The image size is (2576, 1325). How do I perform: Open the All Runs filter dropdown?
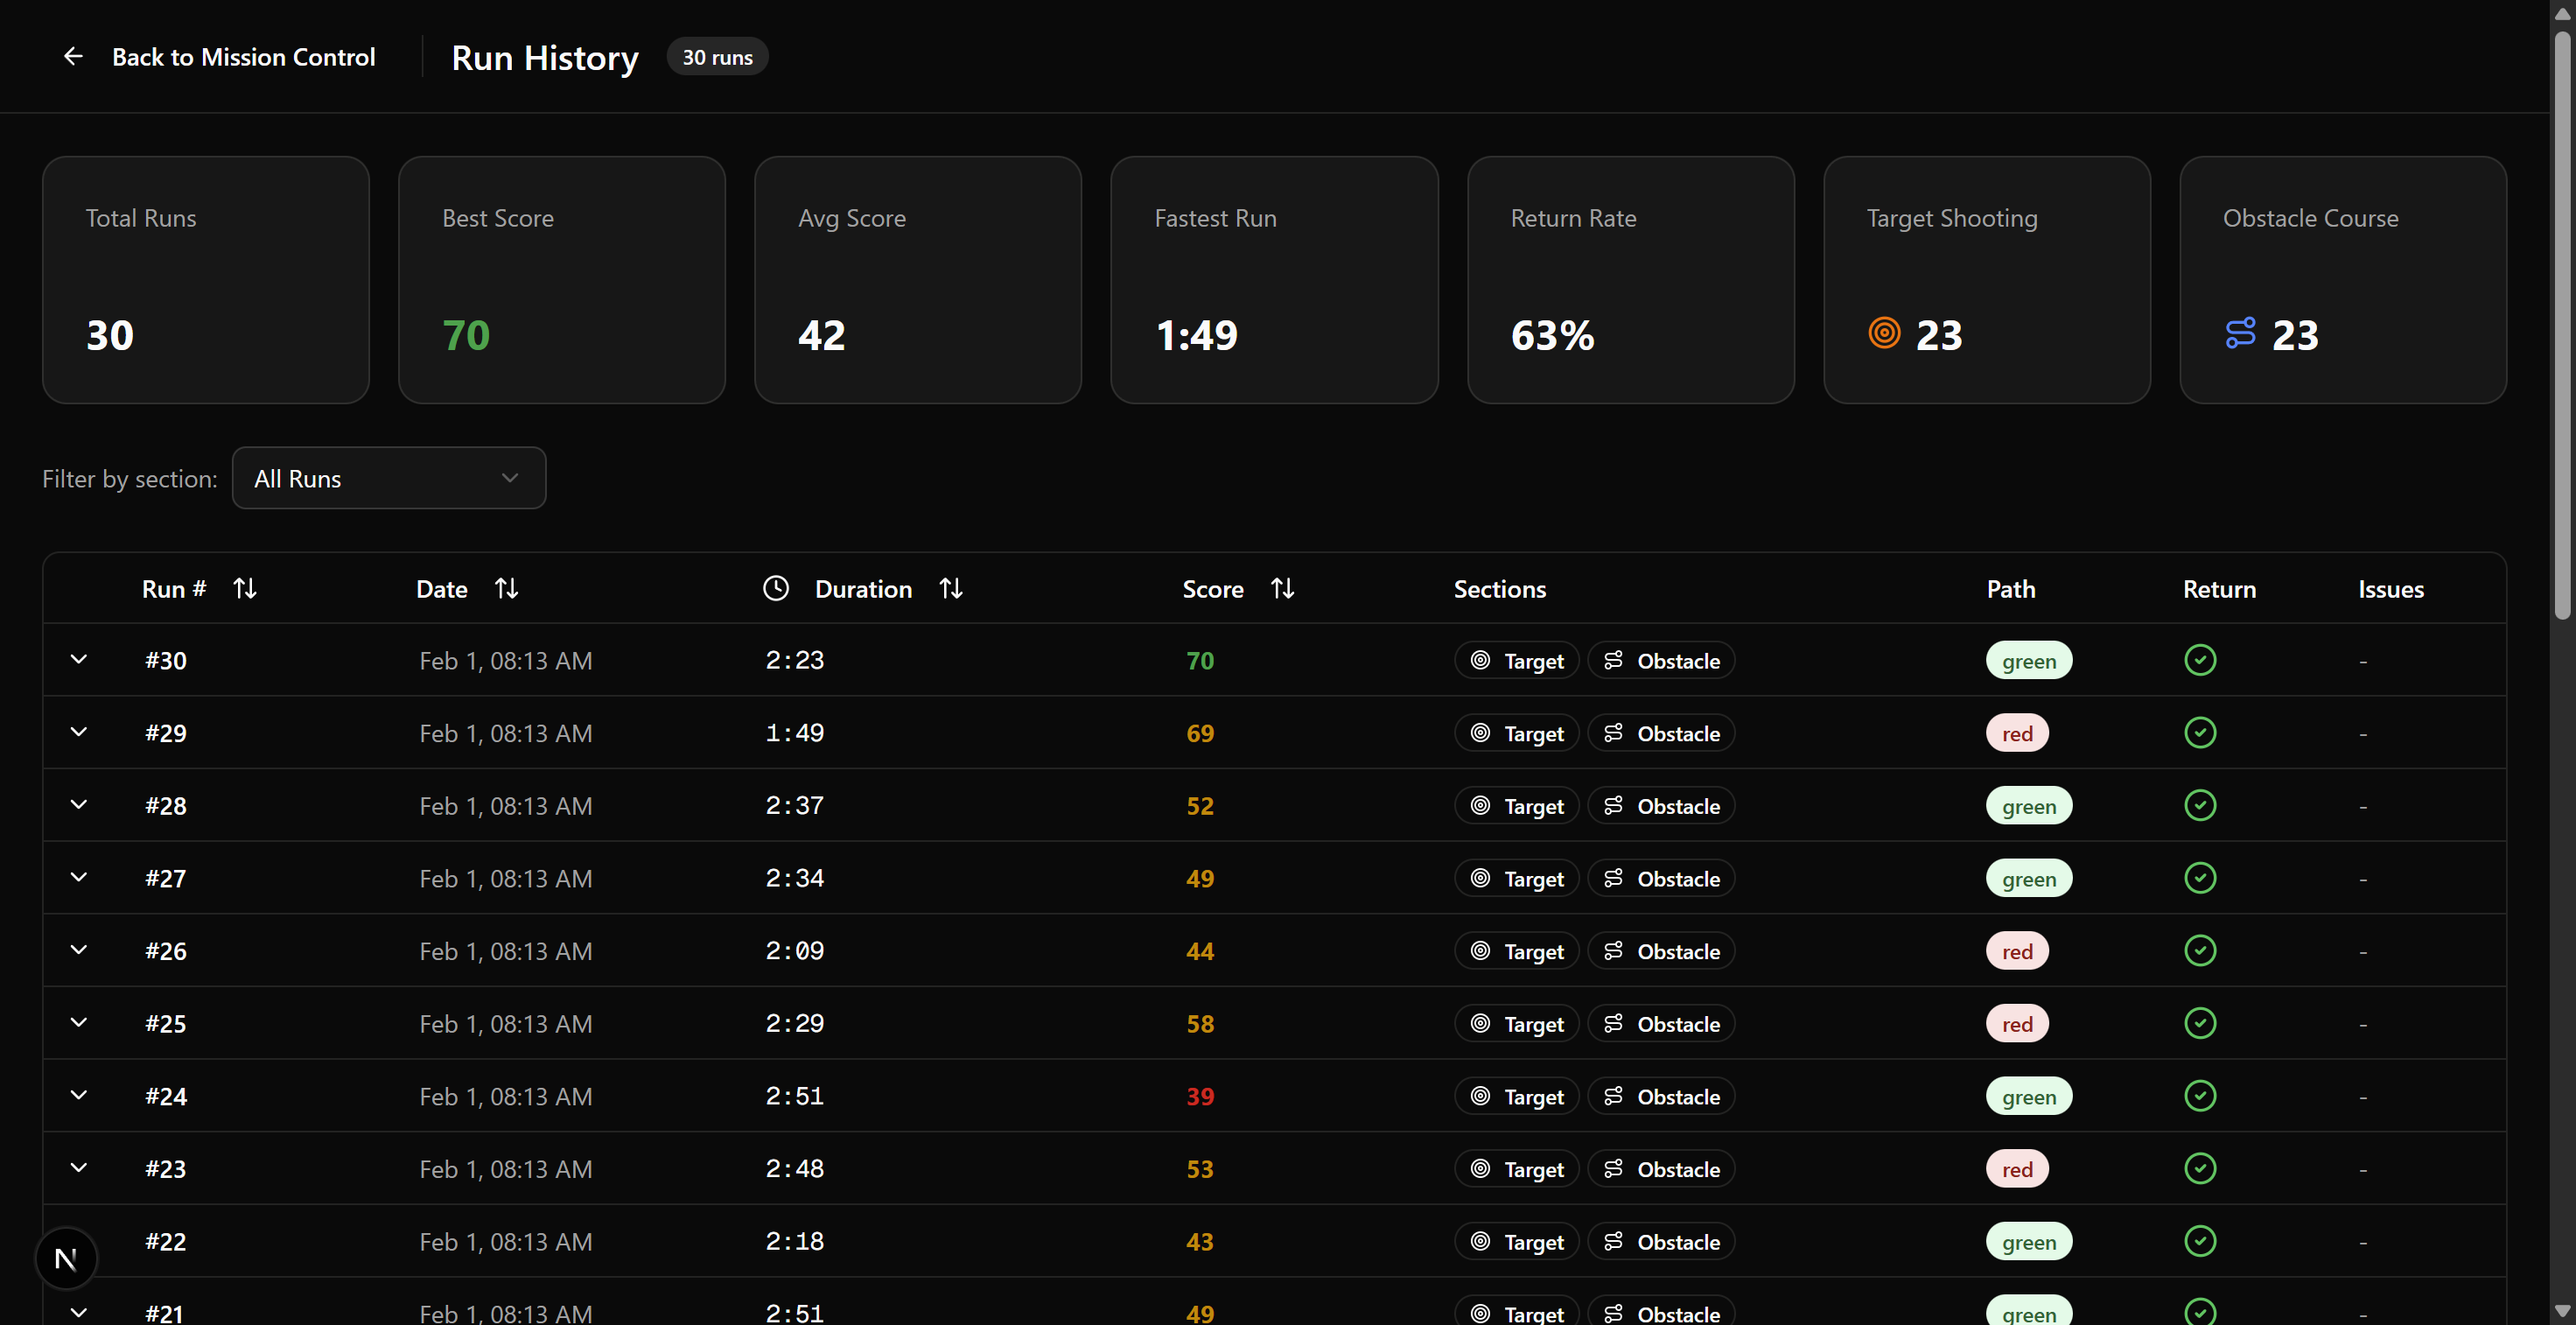389,478
